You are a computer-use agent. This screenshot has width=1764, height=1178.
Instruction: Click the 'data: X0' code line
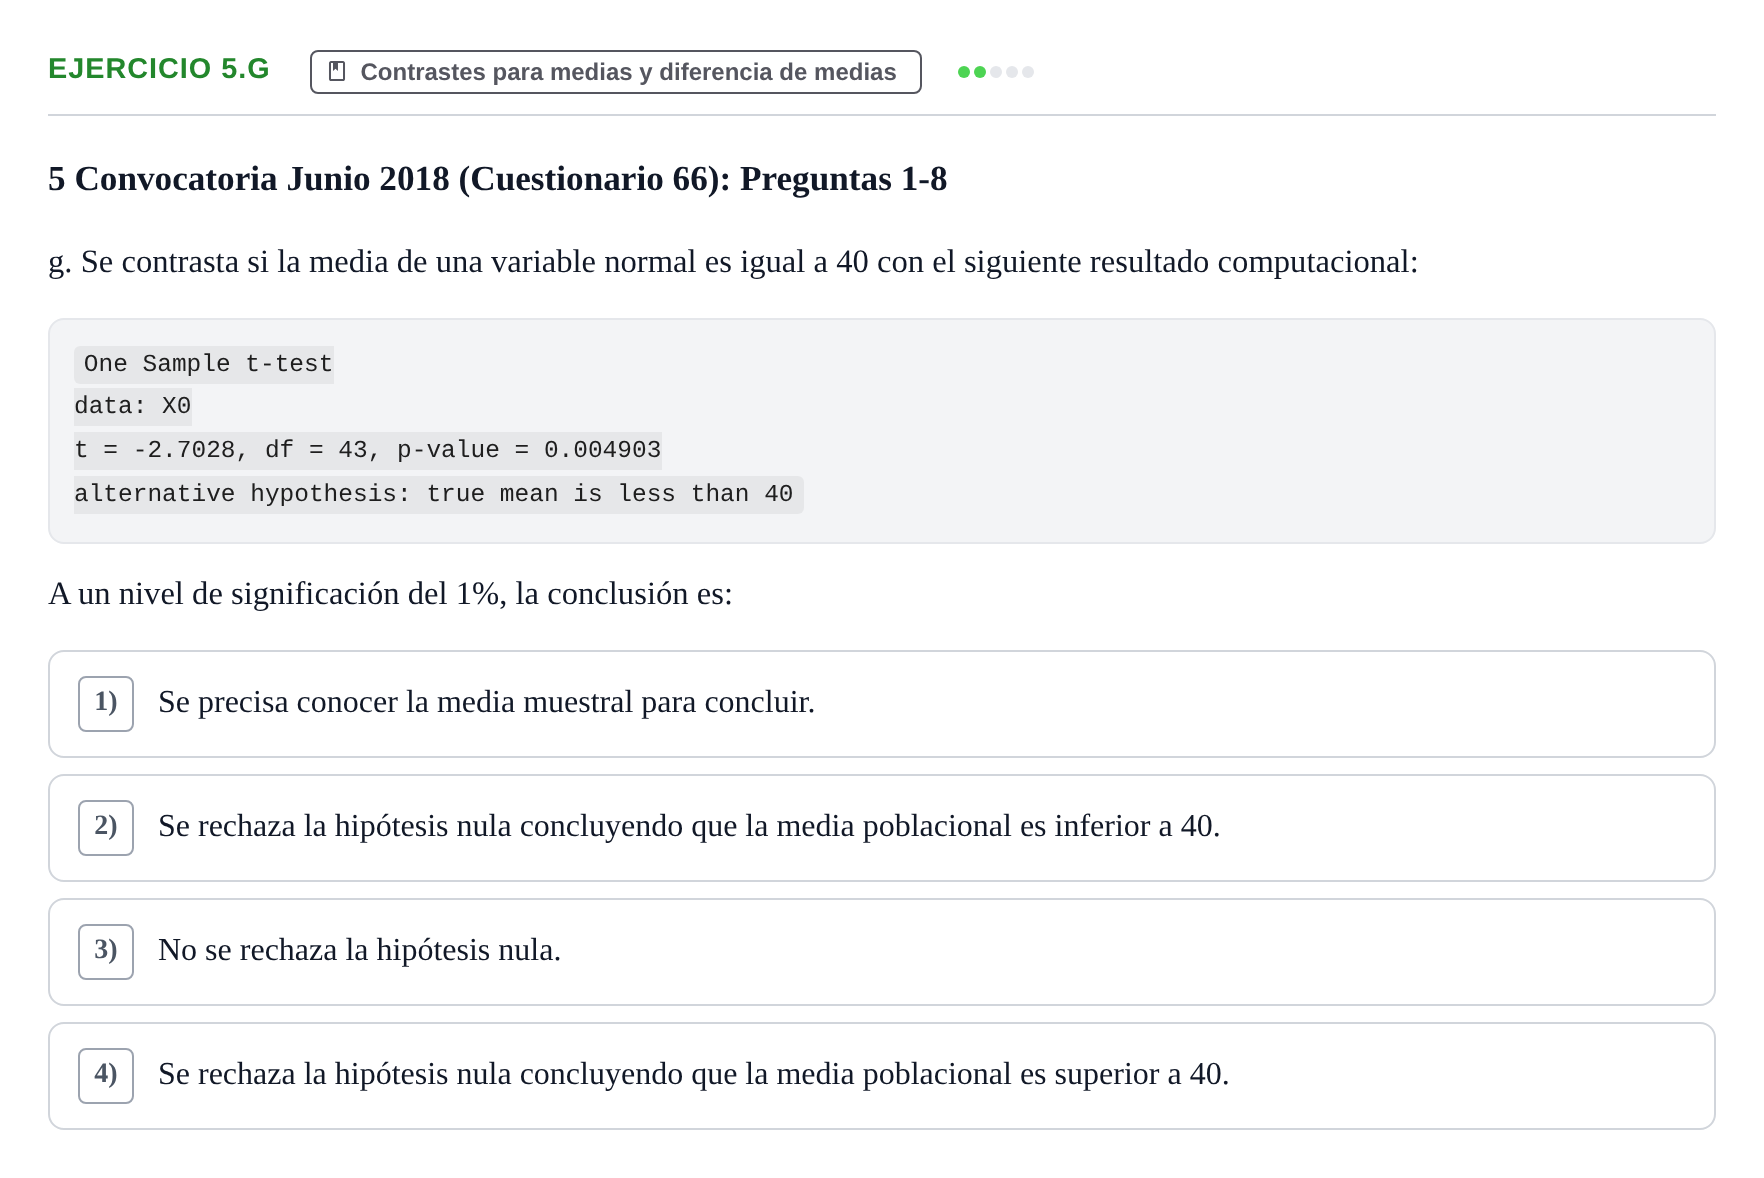click(x=133, y=406)
